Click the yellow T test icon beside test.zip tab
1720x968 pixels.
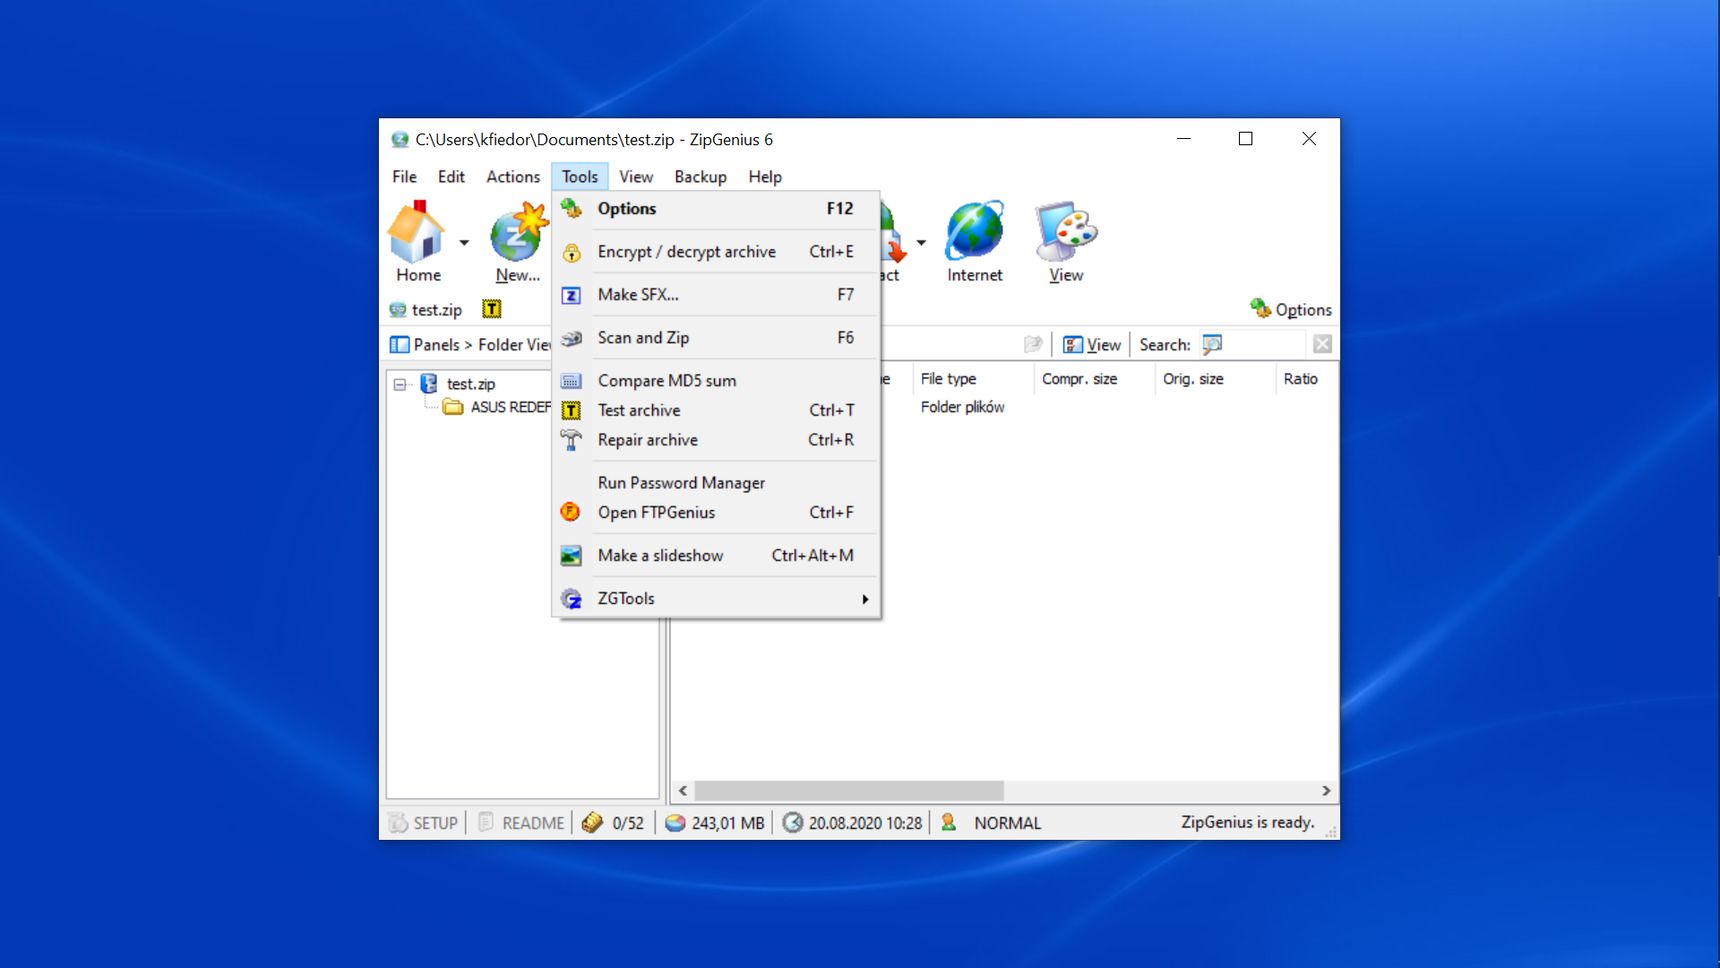[x=491, y=309]
